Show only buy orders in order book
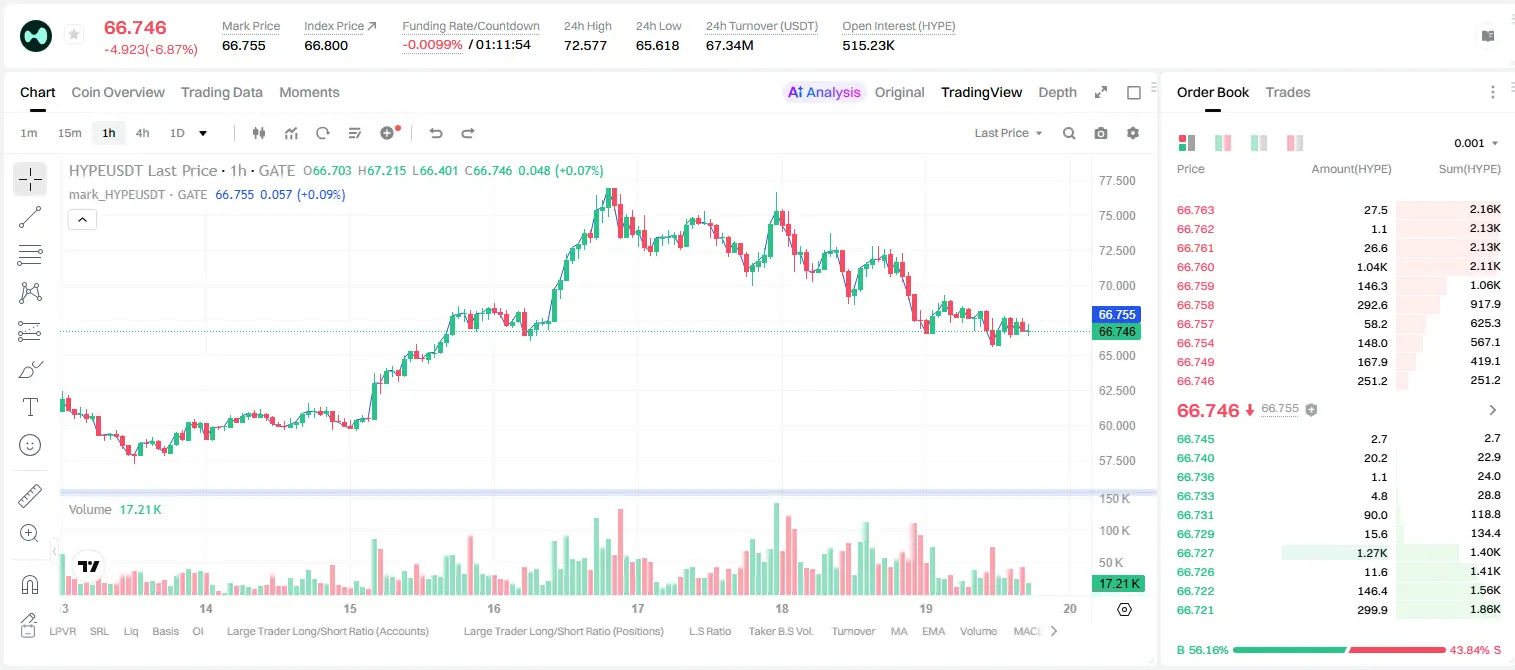The height and width of the screenshot is (670, 1515). point(1258,143)
